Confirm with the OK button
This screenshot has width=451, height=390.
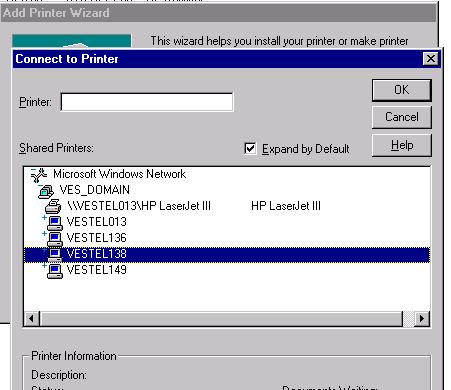(x=402, y=90)
